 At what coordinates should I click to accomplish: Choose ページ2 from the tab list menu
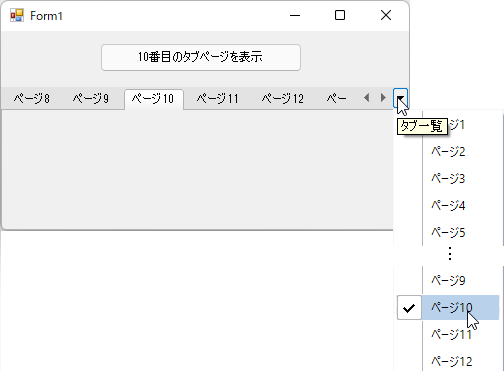click(448, 152)
